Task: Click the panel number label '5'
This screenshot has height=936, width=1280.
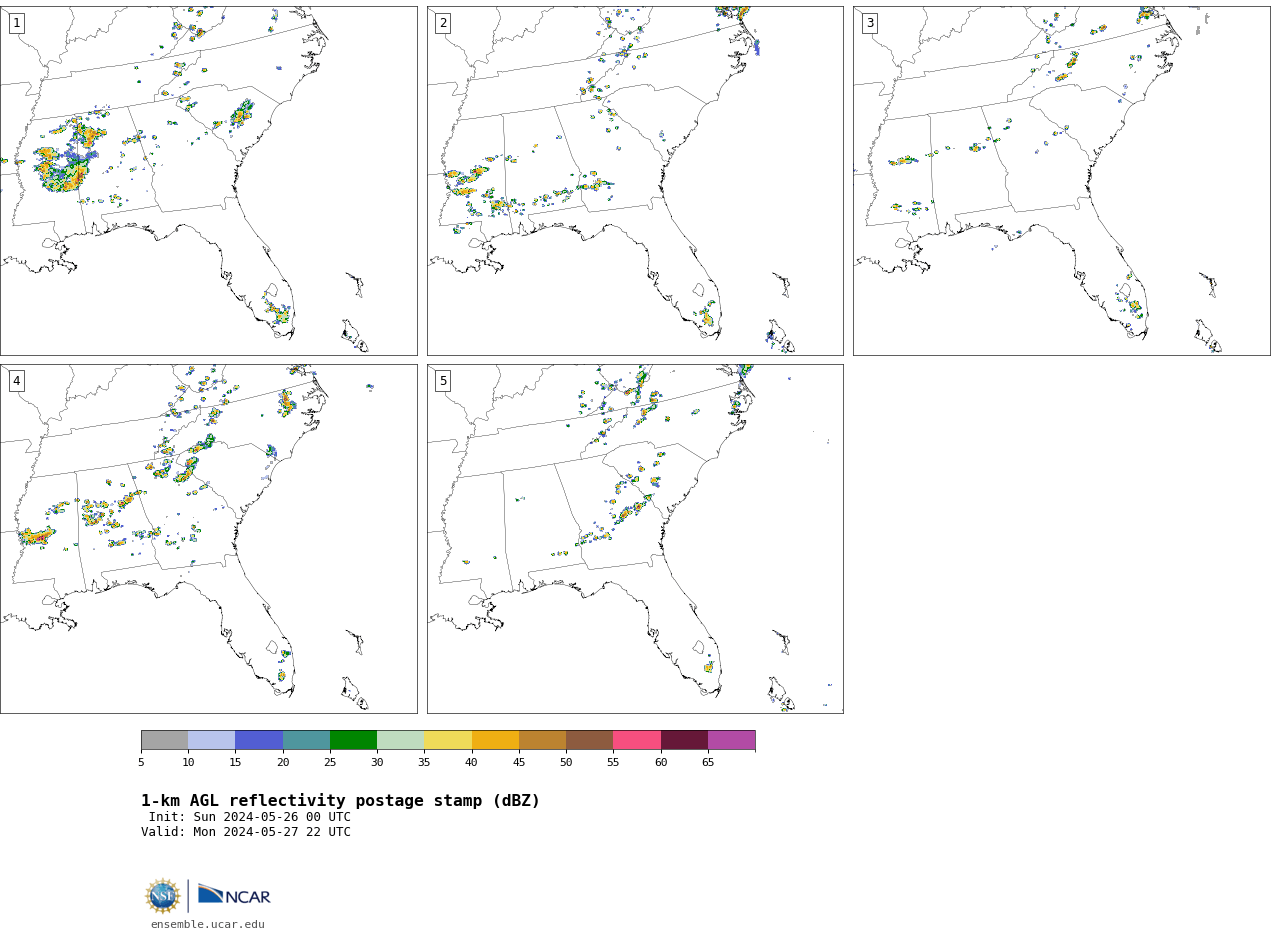Action: pos(443,381)
